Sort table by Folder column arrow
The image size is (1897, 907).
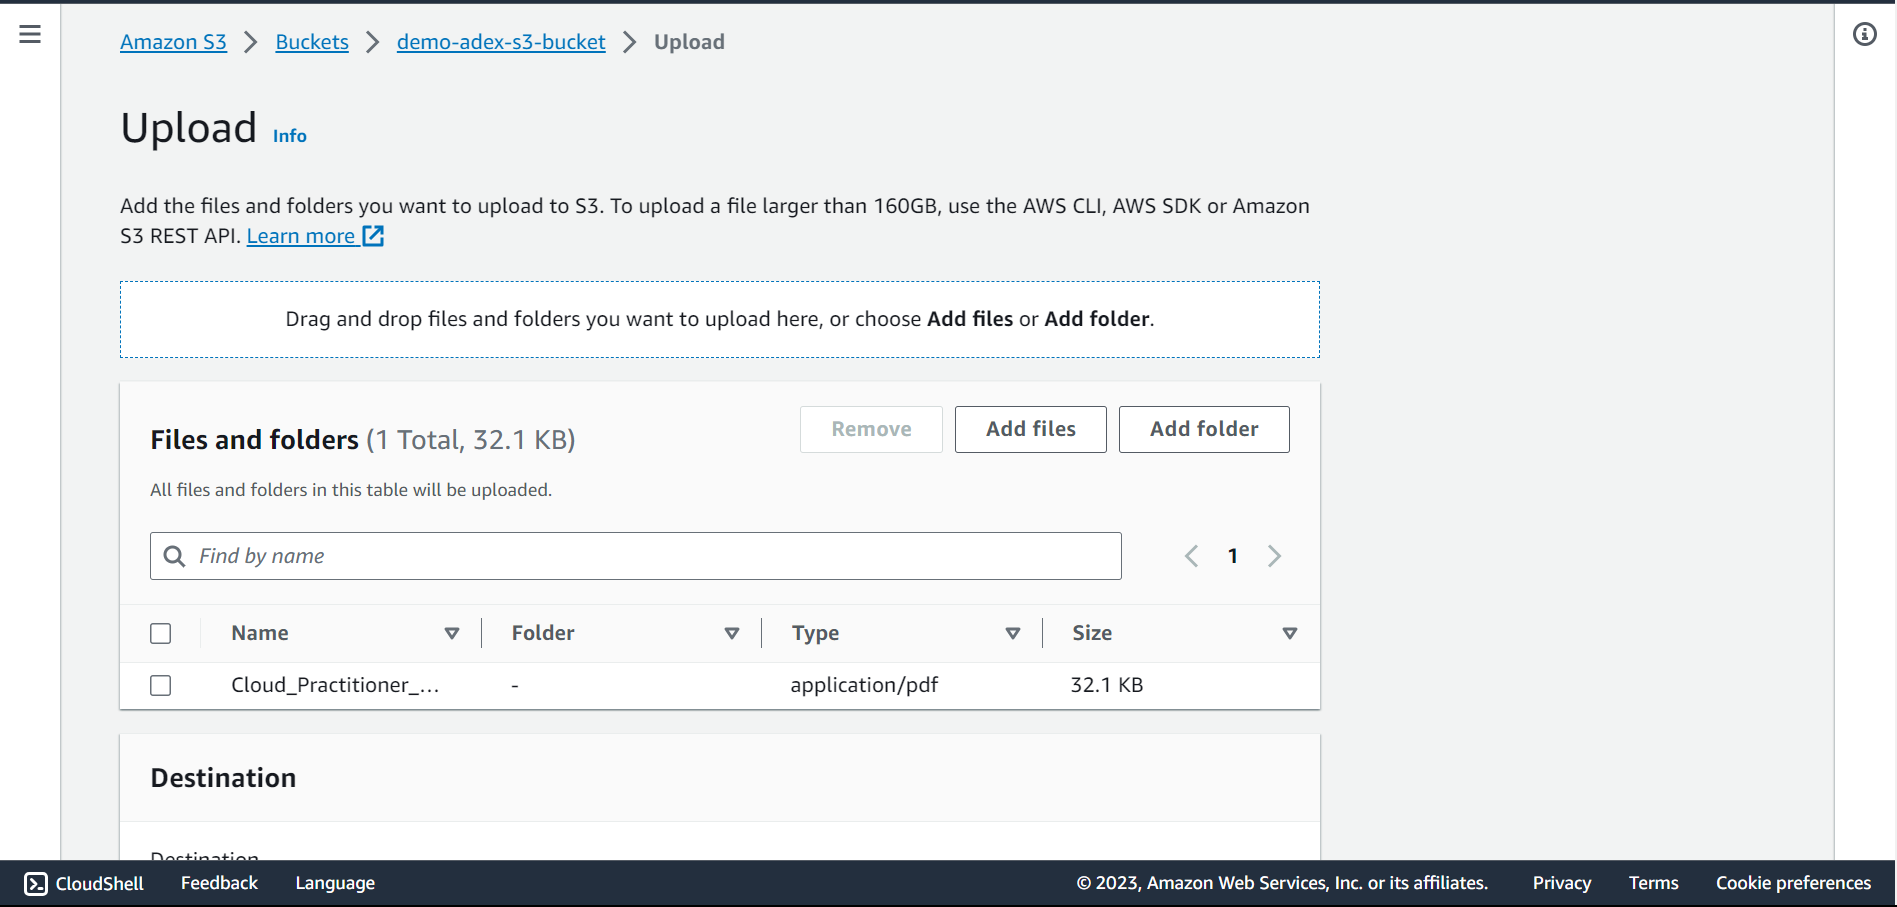732,633
